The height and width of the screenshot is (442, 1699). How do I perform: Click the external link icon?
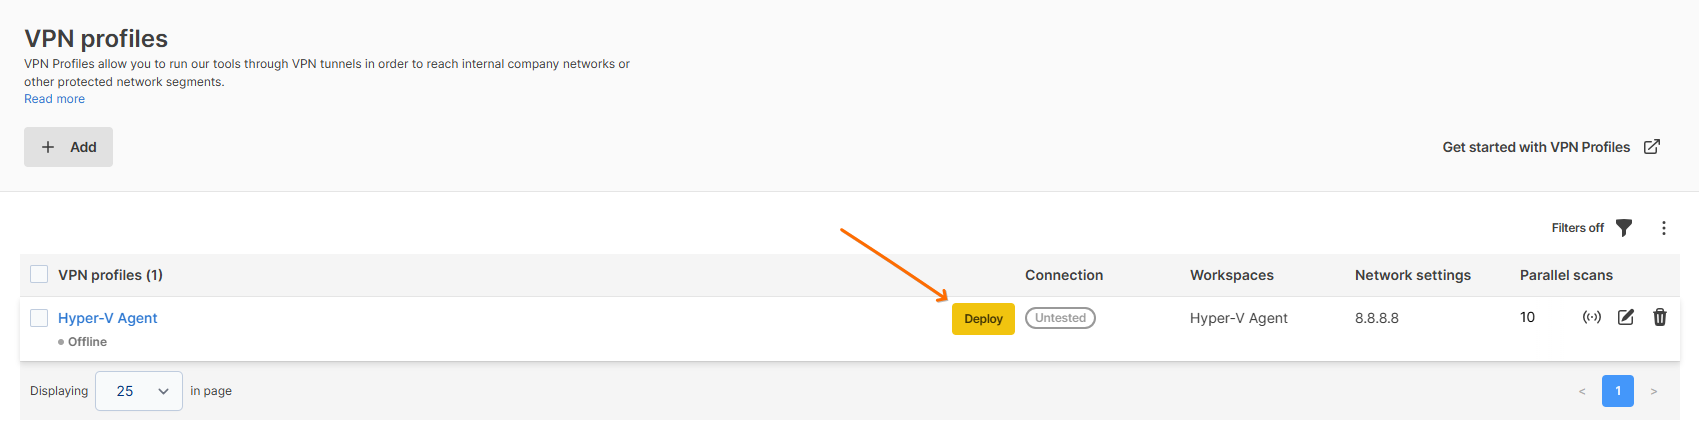click(x=1652, y=147)
